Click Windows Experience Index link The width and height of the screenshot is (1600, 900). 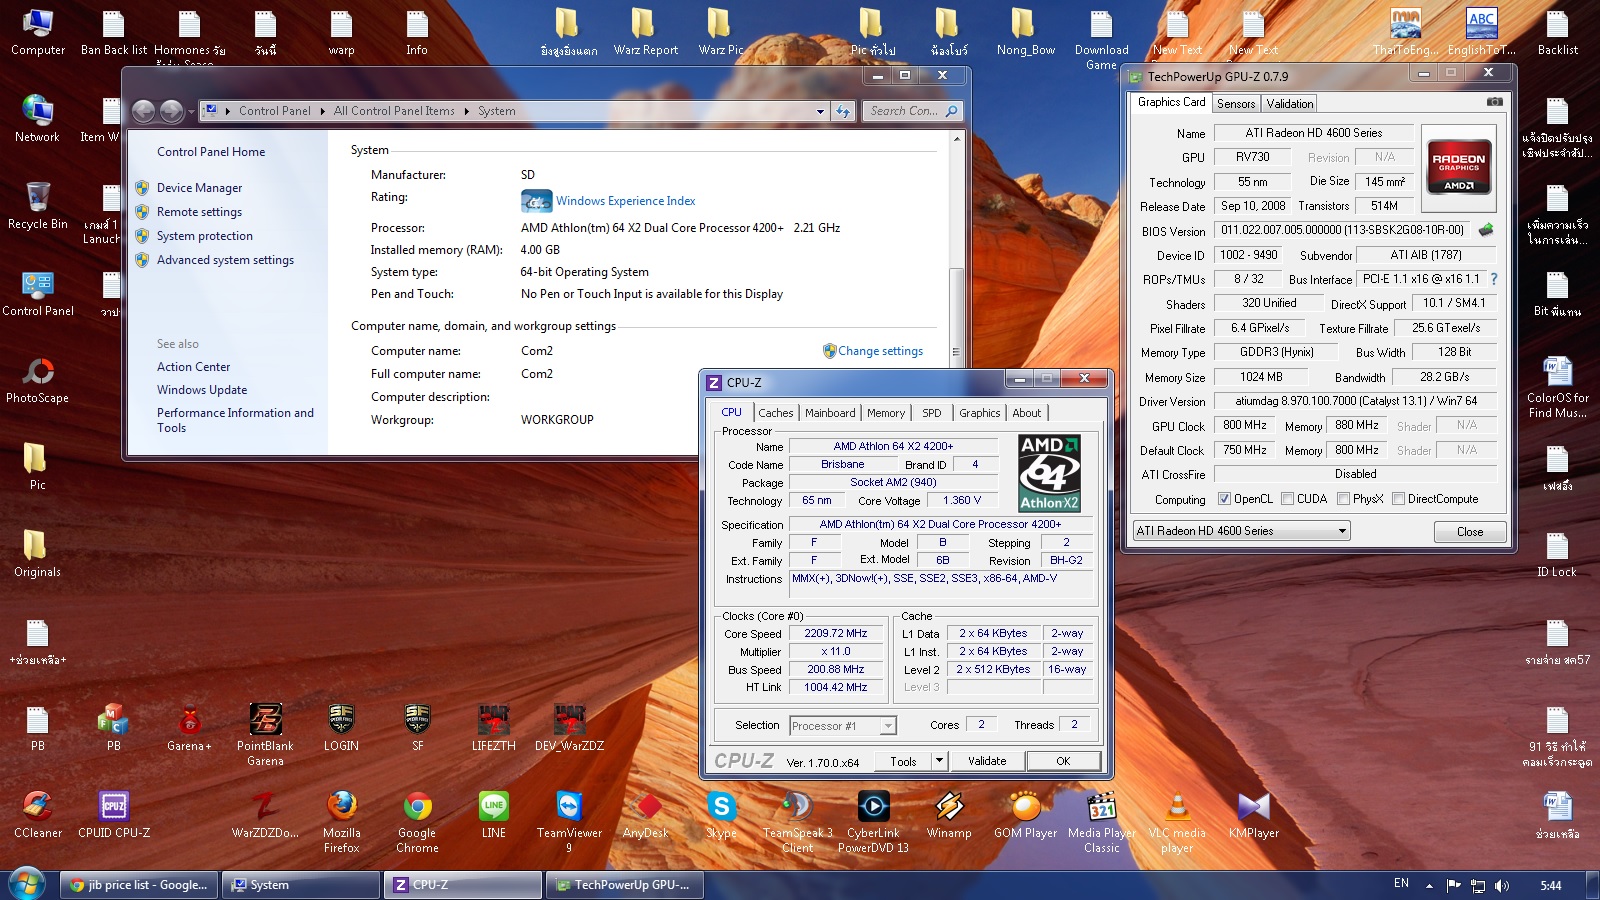point(625,201)
